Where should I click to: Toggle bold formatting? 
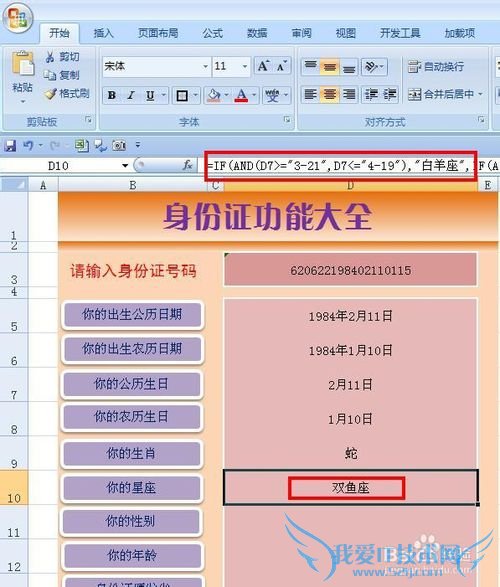click(112, 95)
